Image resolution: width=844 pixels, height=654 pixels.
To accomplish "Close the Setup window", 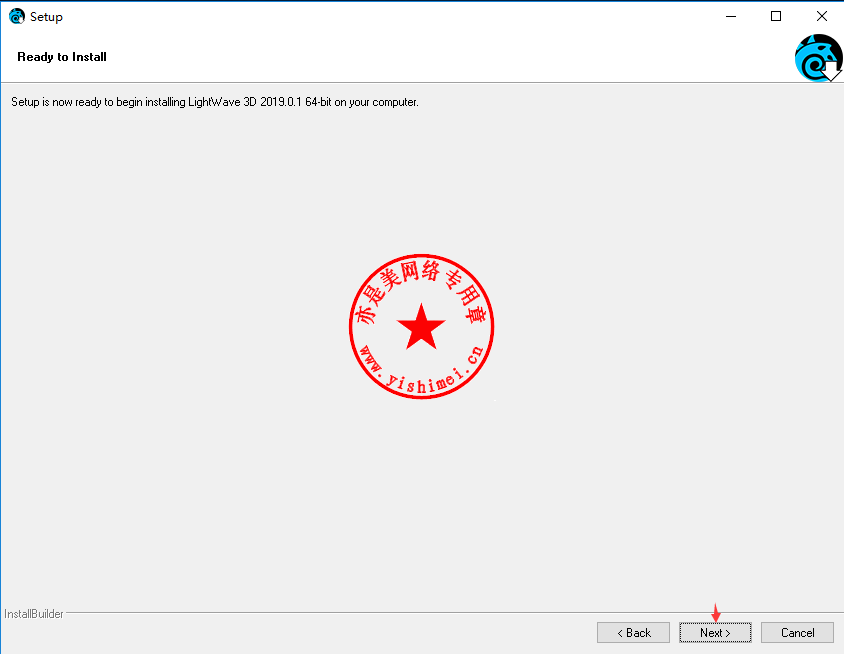I will [x=821, y=17].
